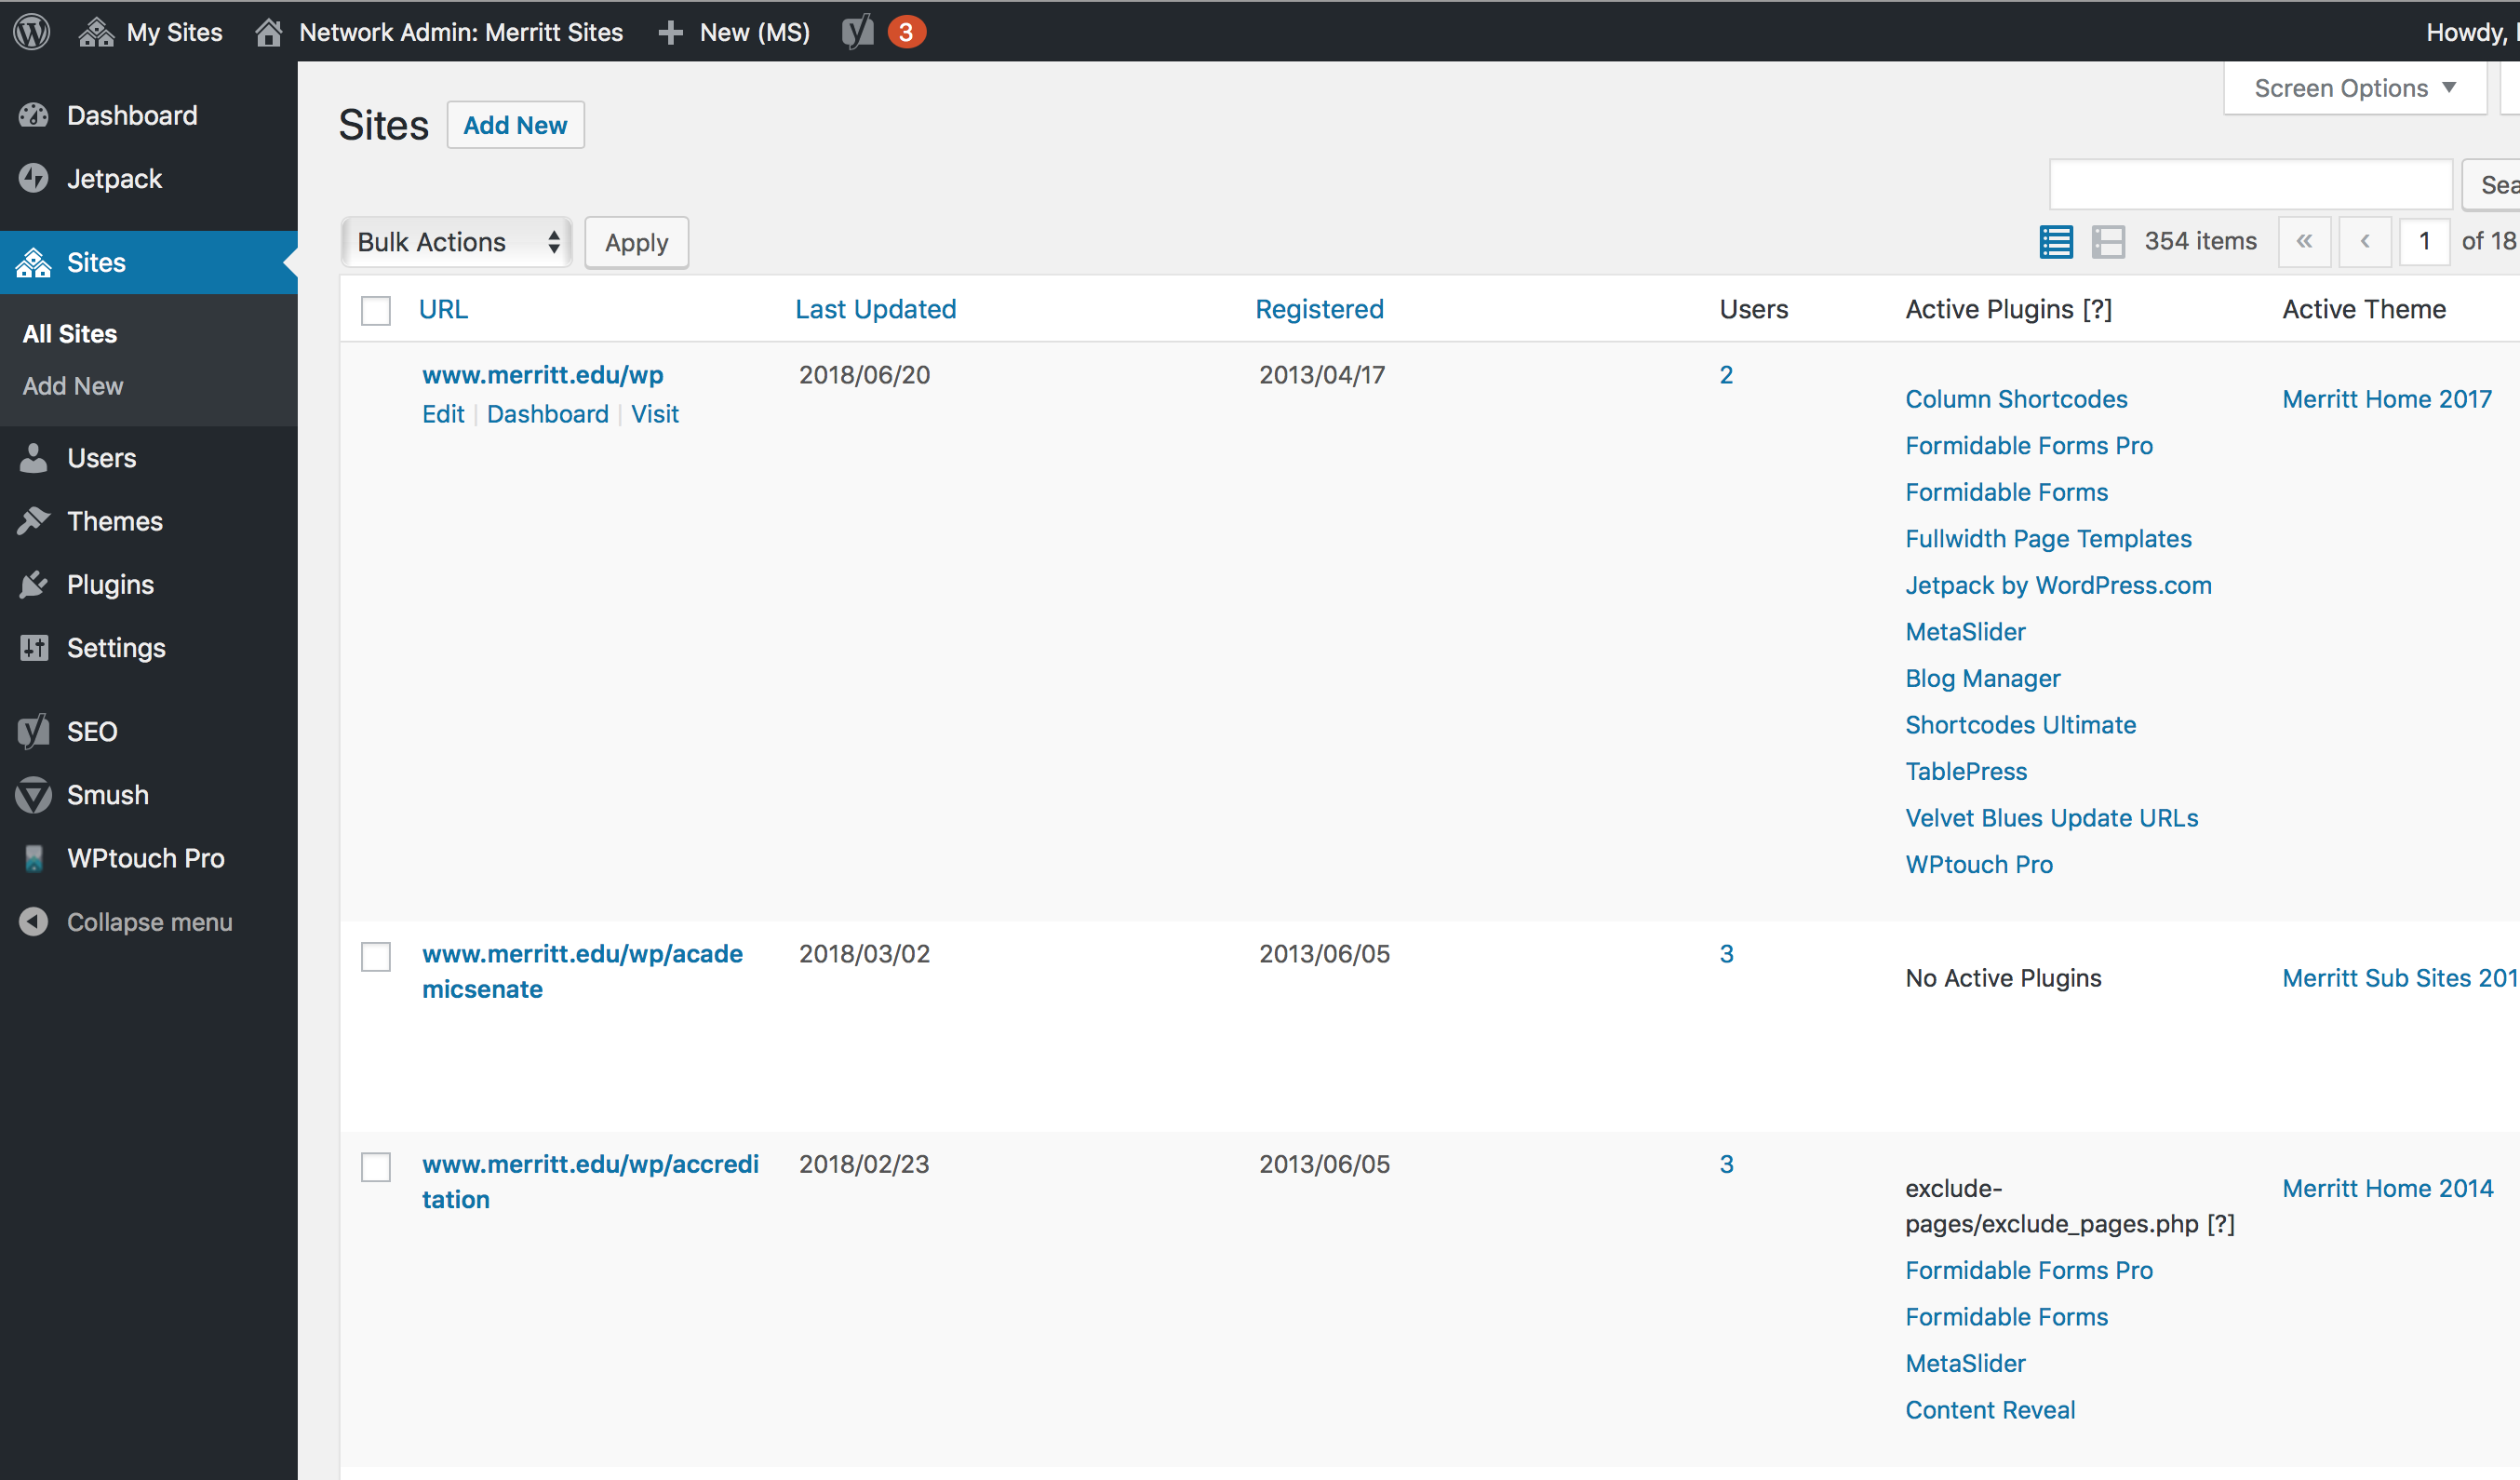
Task: Sort by Last Updated column
Action: [875, 309]
